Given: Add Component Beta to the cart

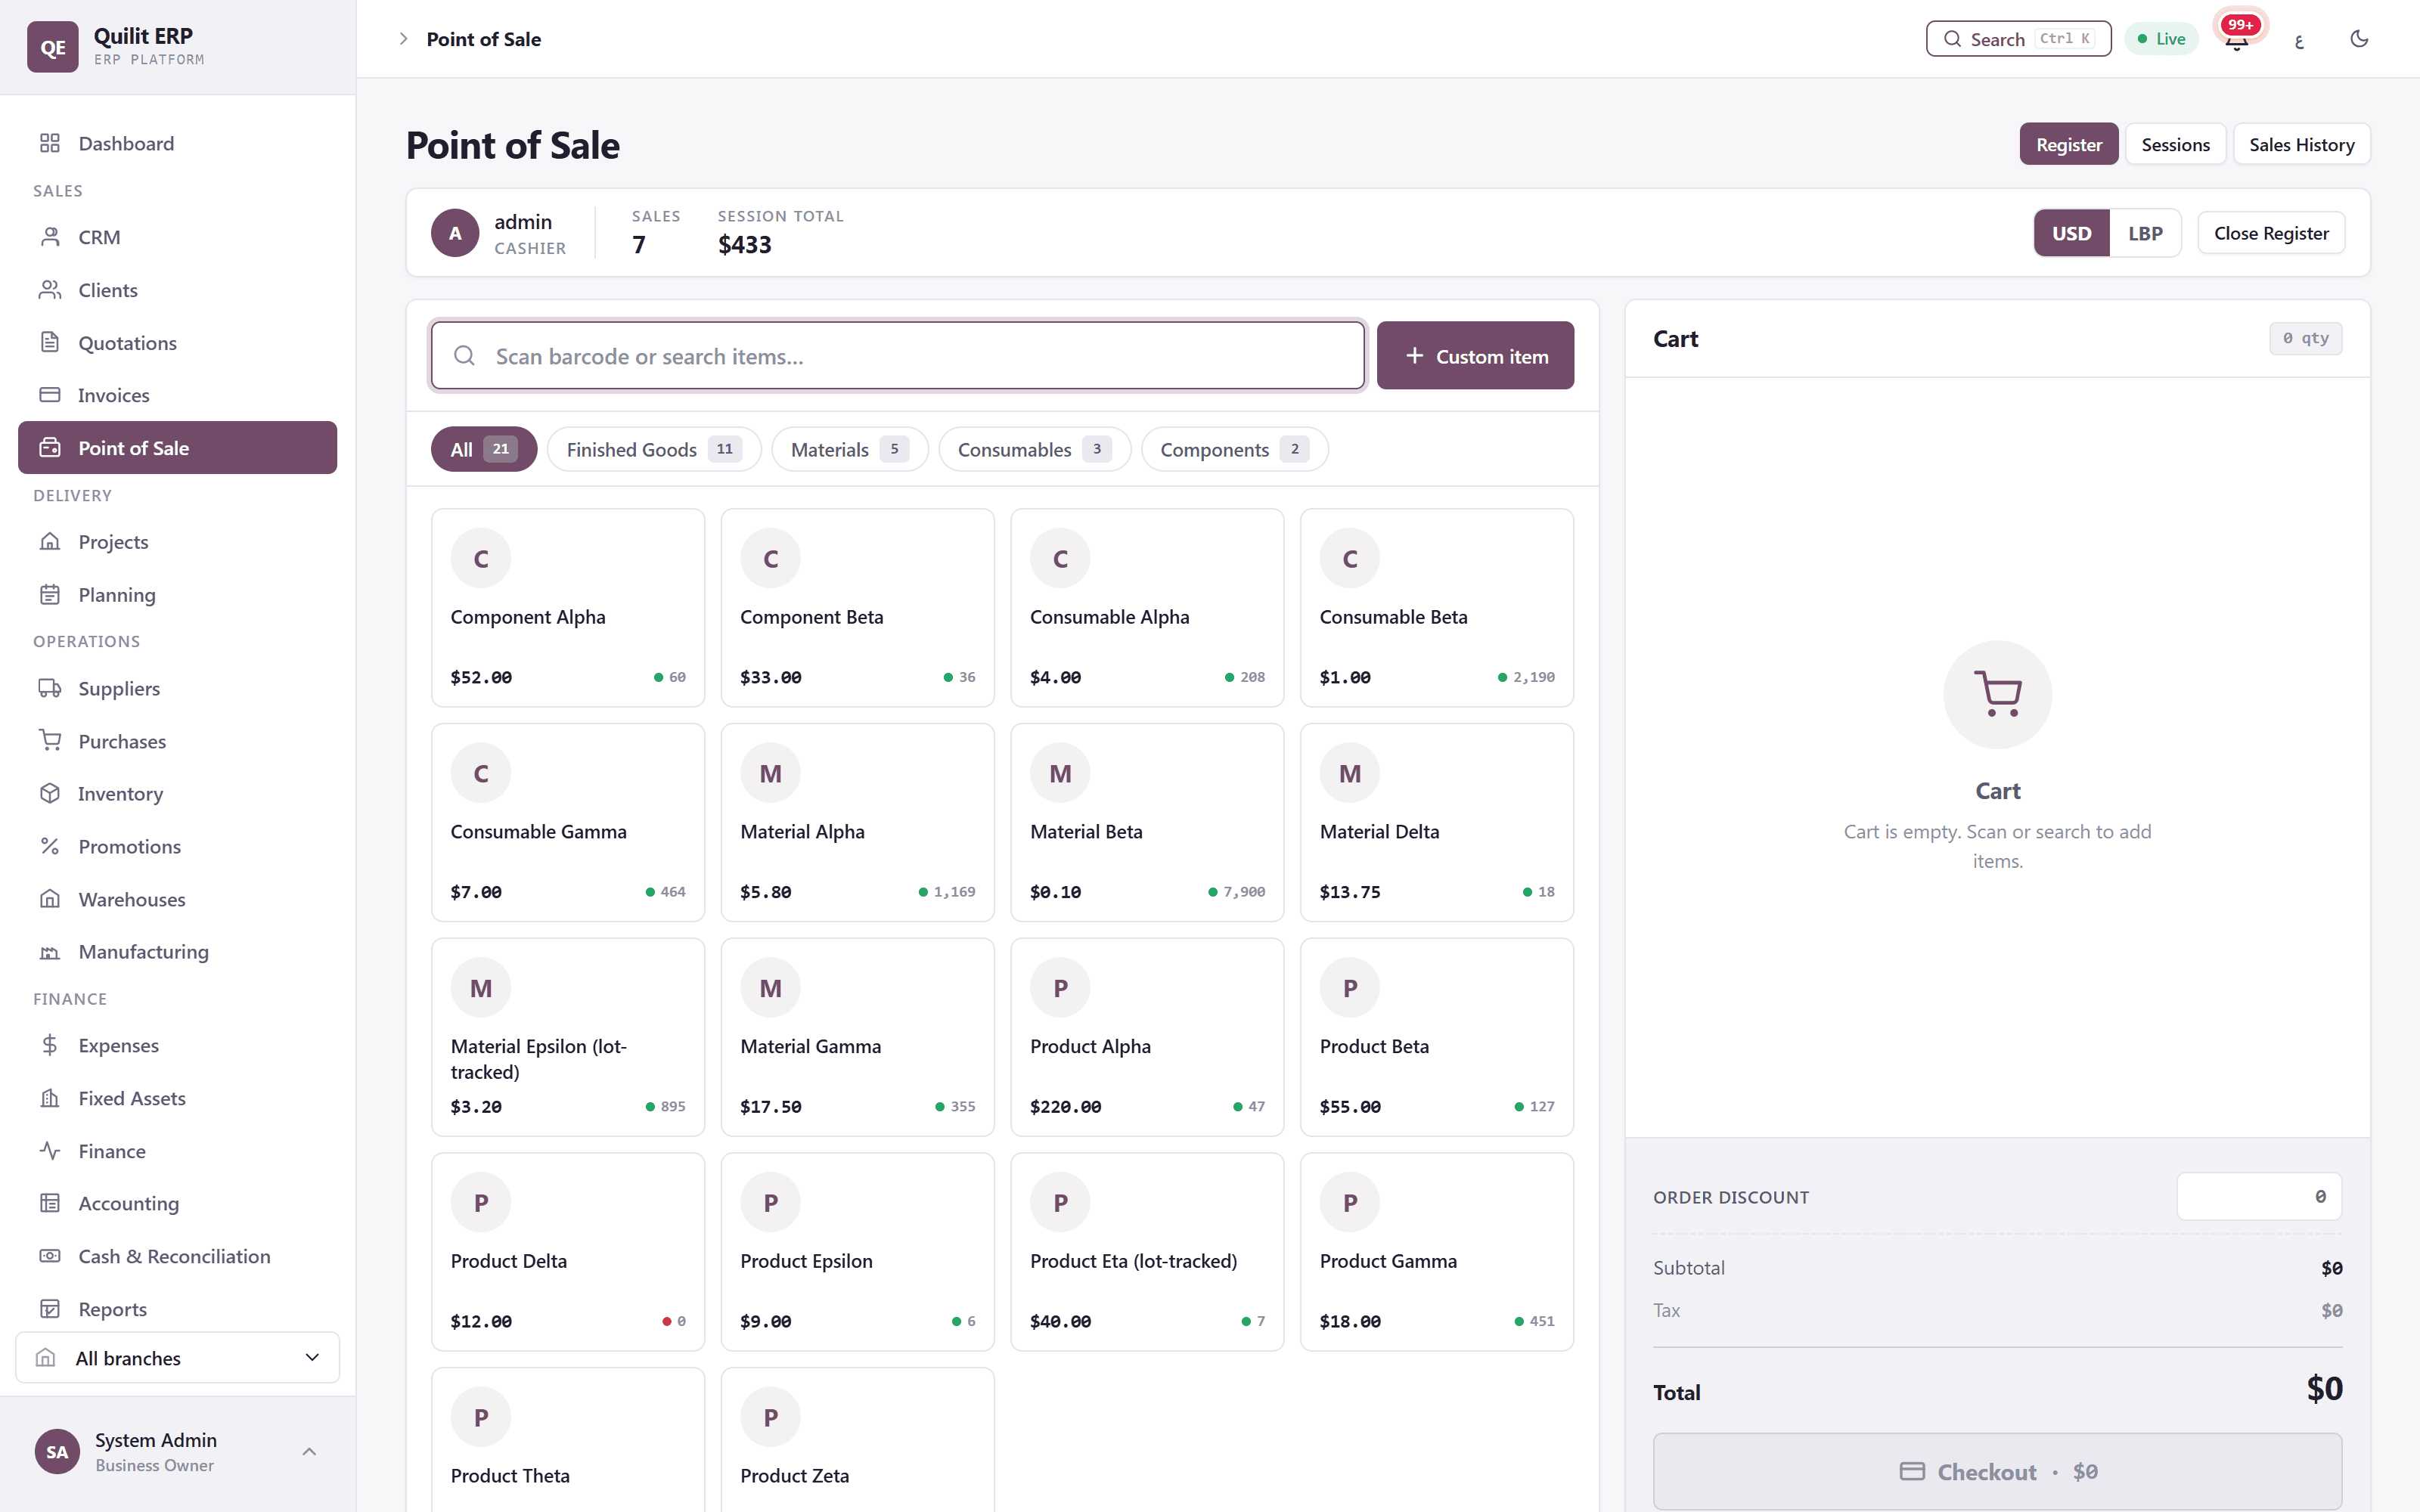Looking at the screenshot, I should [857, 608].
